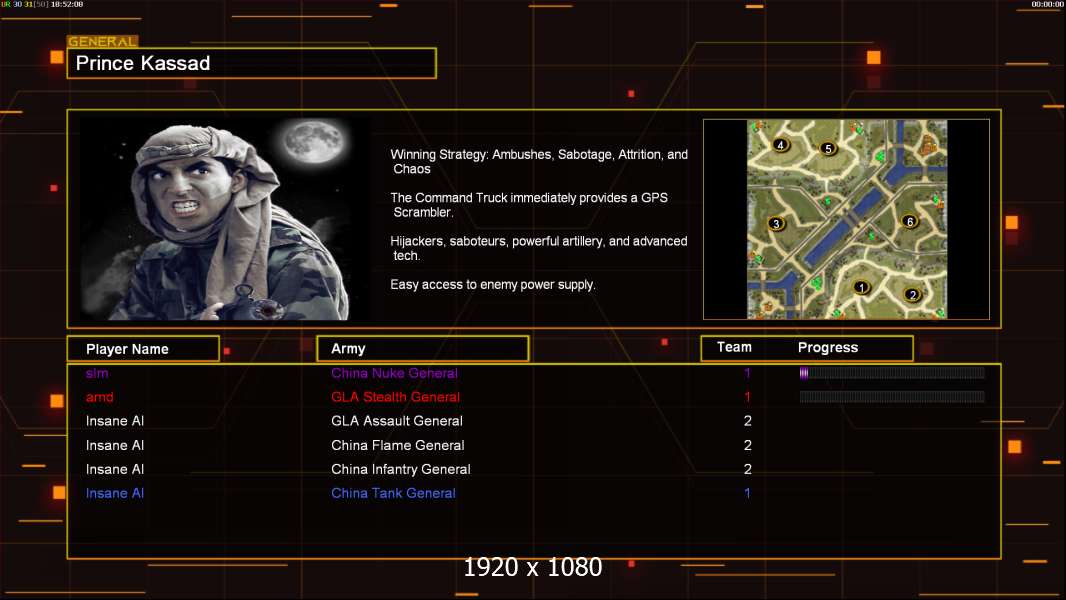The height and width of the screenshot is (600, 1066).
Task: Click the Player Name column header
Action: click(143, 349)
